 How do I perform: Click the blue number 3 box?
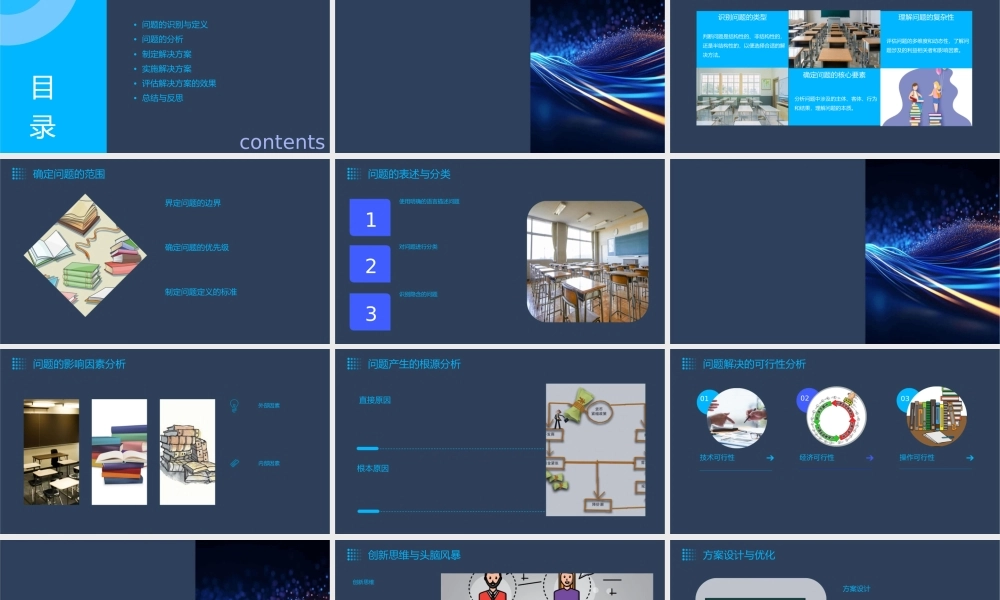pos(370,312)
